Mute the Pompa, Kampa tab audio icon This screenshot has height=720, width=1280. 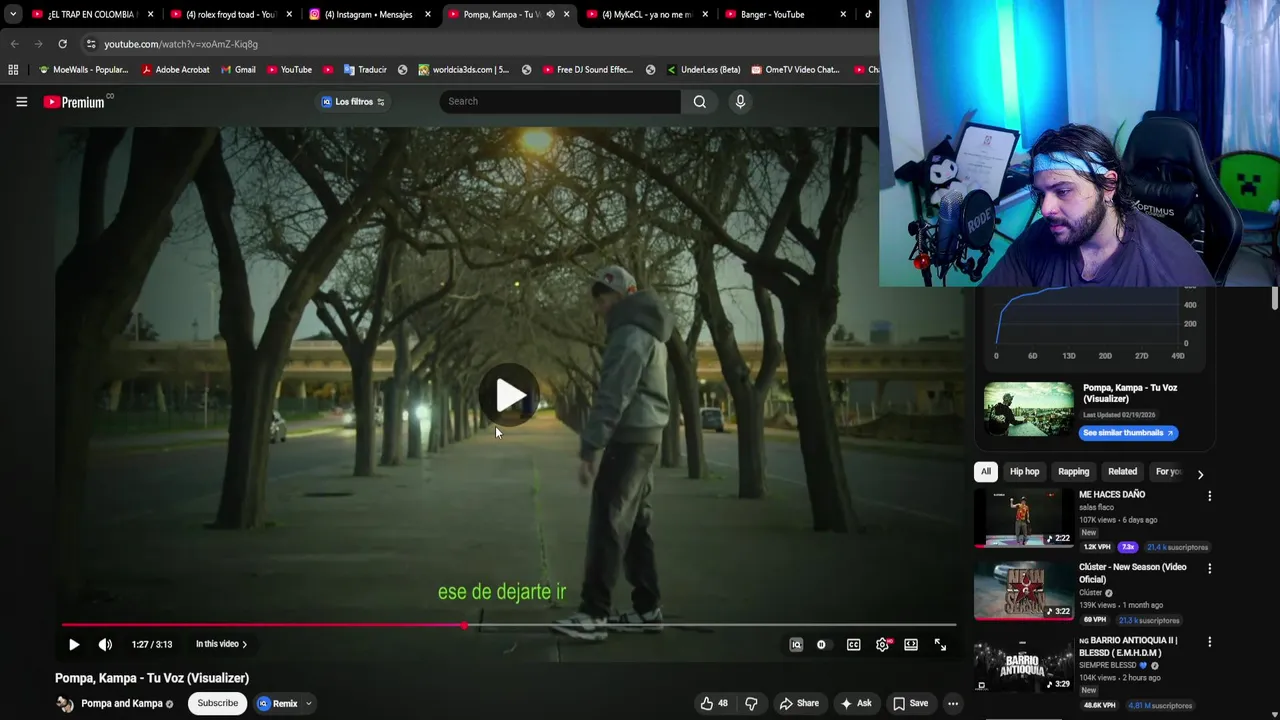coord(550,14)
